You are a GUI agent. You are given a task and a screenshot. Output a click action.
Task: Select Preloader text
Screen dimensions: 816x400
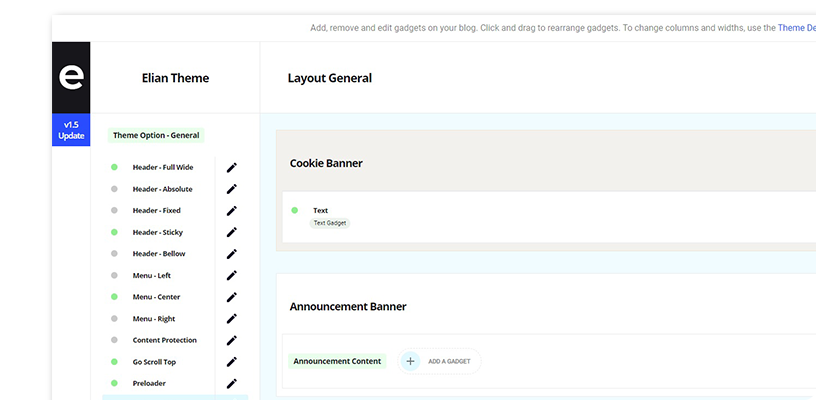tap(149, 383)
